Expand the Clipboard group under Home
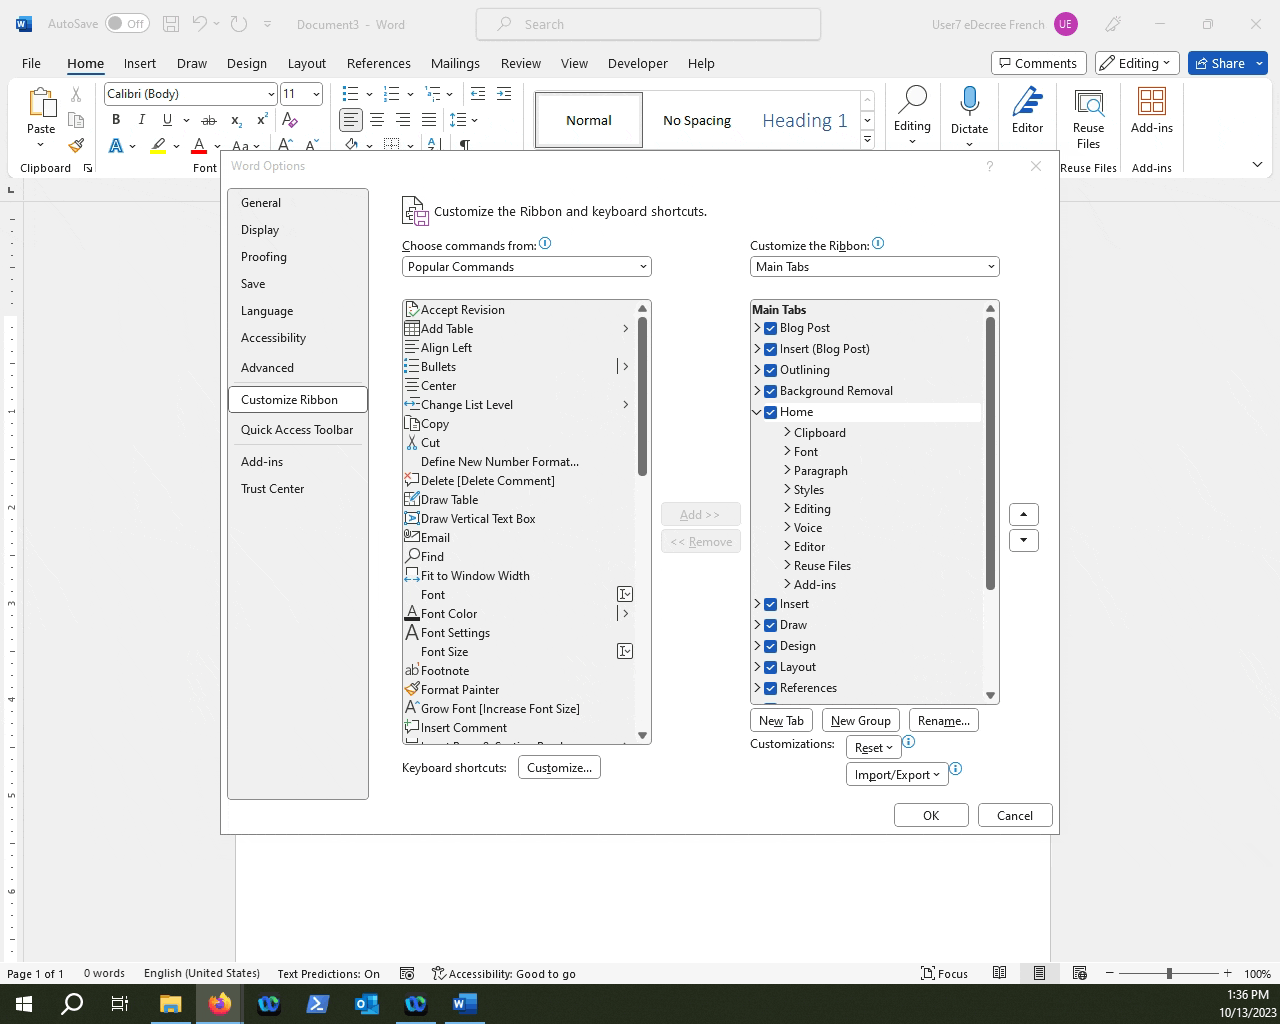This screenshot has height=1024, width=1280. click(x=787, y=432)
